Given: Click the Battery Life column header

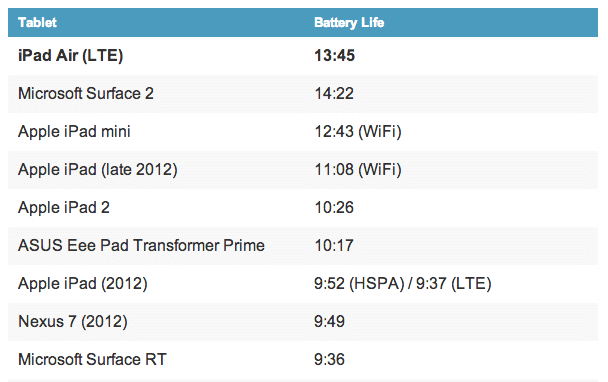Looking at the screenshot, I should point(349,22).
